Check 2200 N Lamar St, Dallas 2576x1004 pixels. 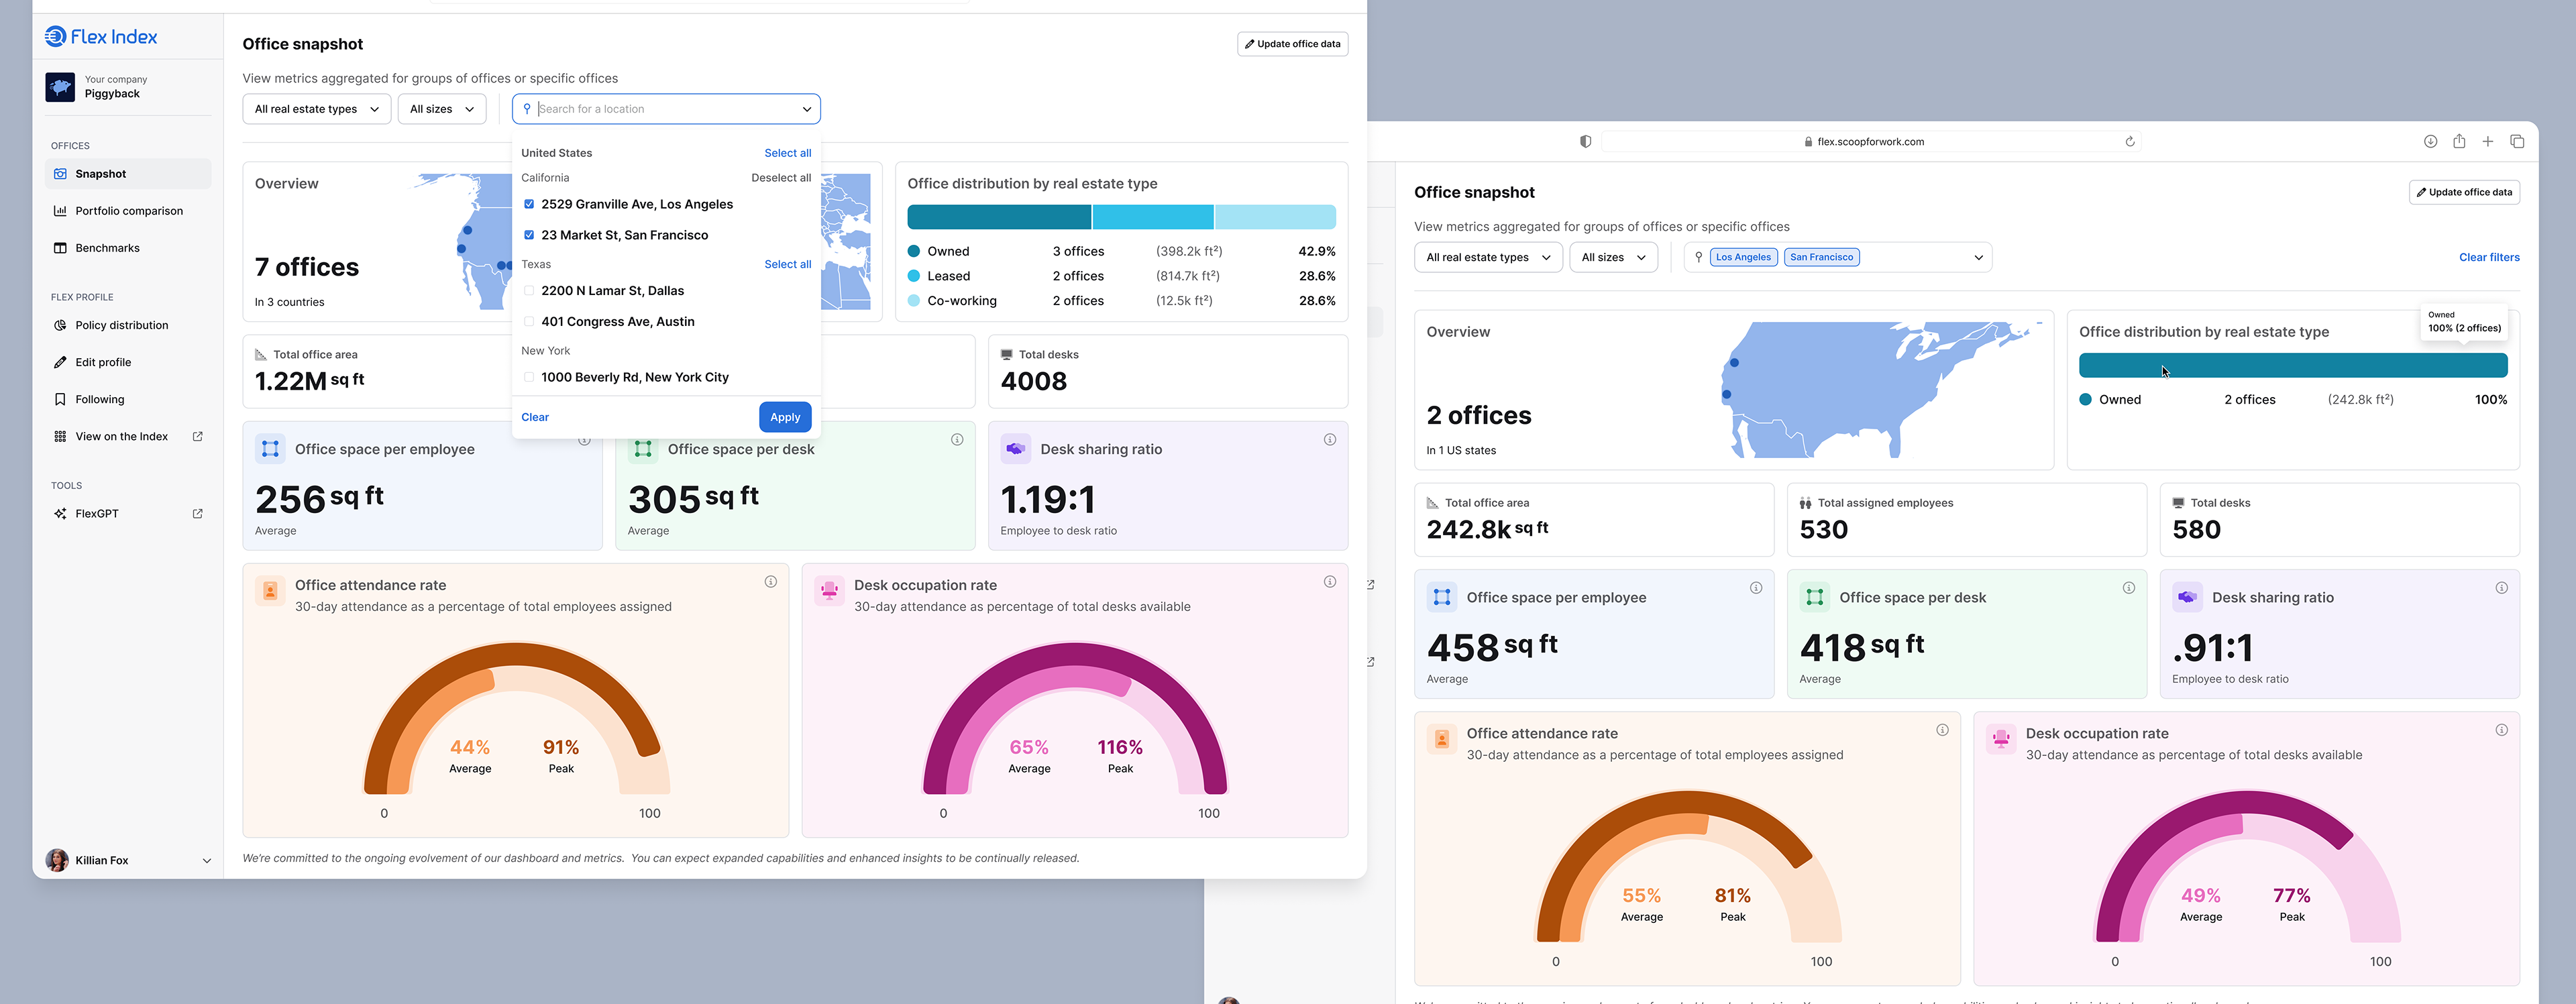(529, 291)
